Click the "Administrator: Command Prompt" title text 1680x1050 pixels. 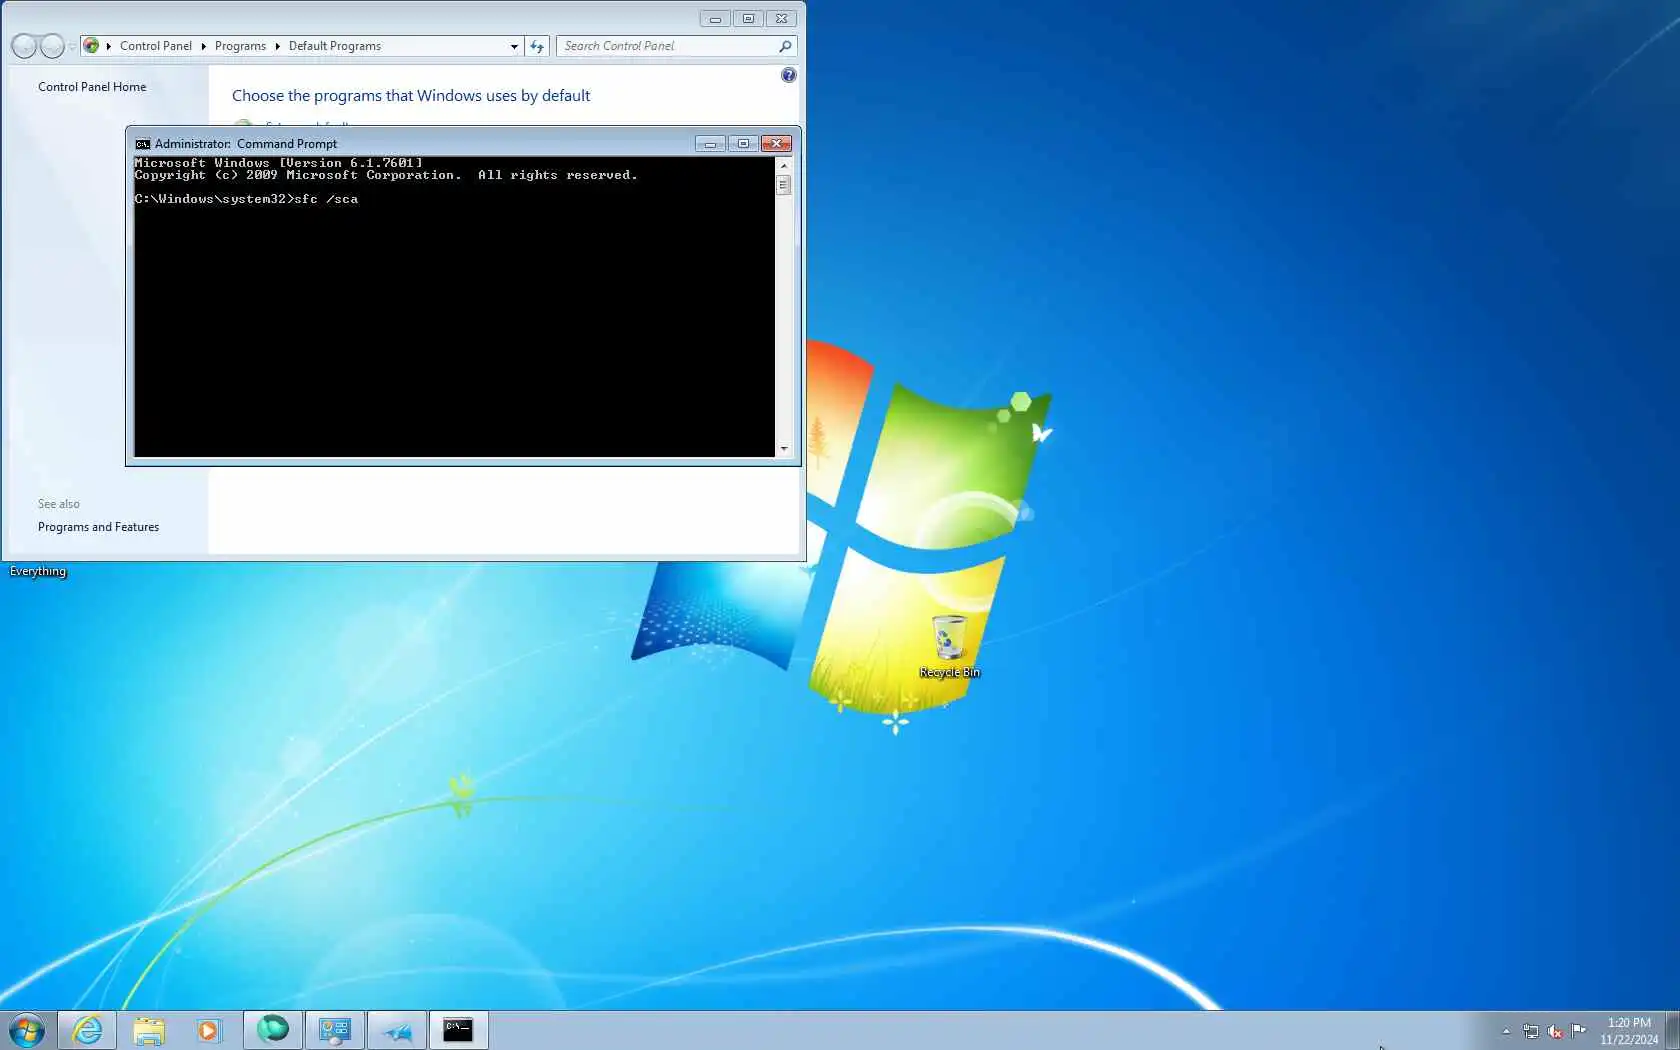(246, 144)
